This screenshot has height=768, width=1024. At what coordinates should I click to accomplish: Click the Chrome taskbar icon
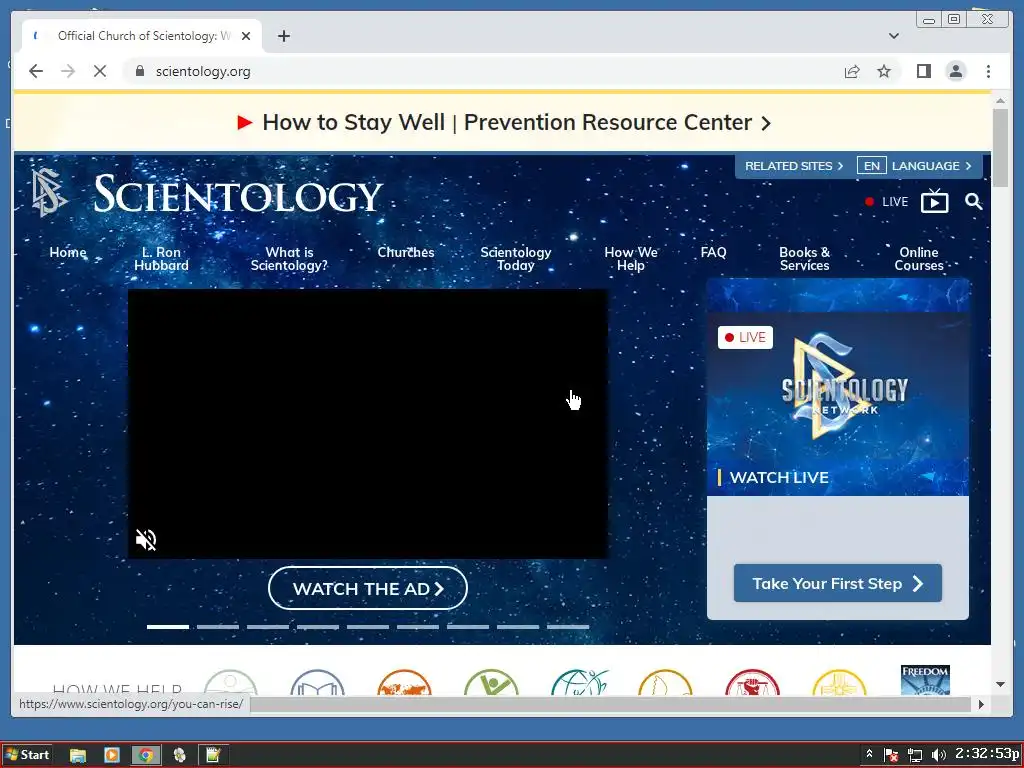pos(146,756)
